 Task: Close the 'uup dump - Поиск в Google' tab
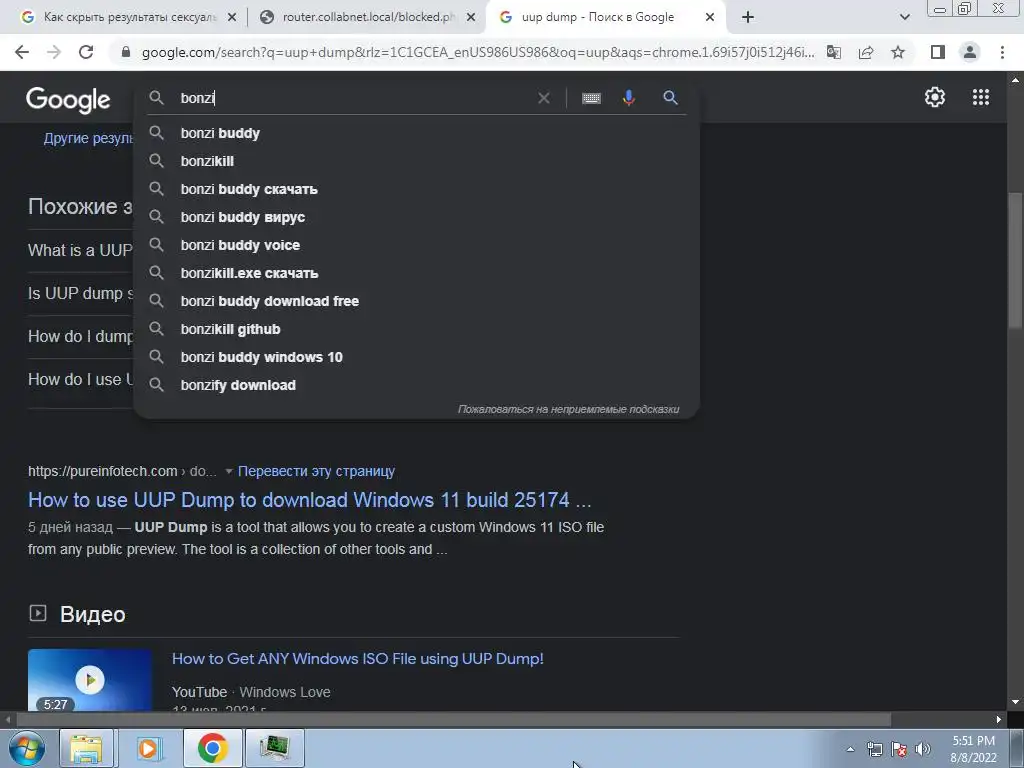710,18
